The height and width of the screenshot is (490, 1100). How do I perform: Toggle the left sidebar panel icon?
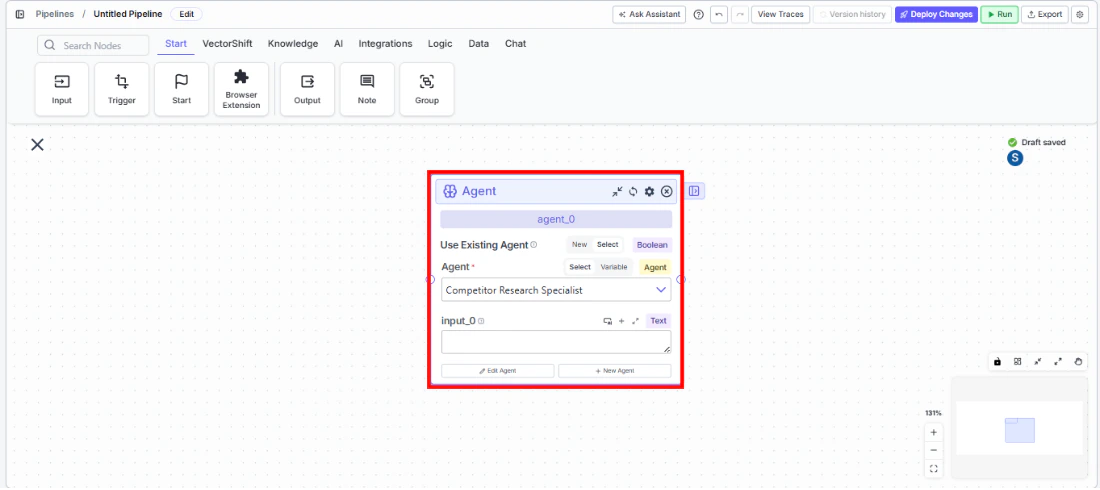pyautogui.click(x=20, y=14)
